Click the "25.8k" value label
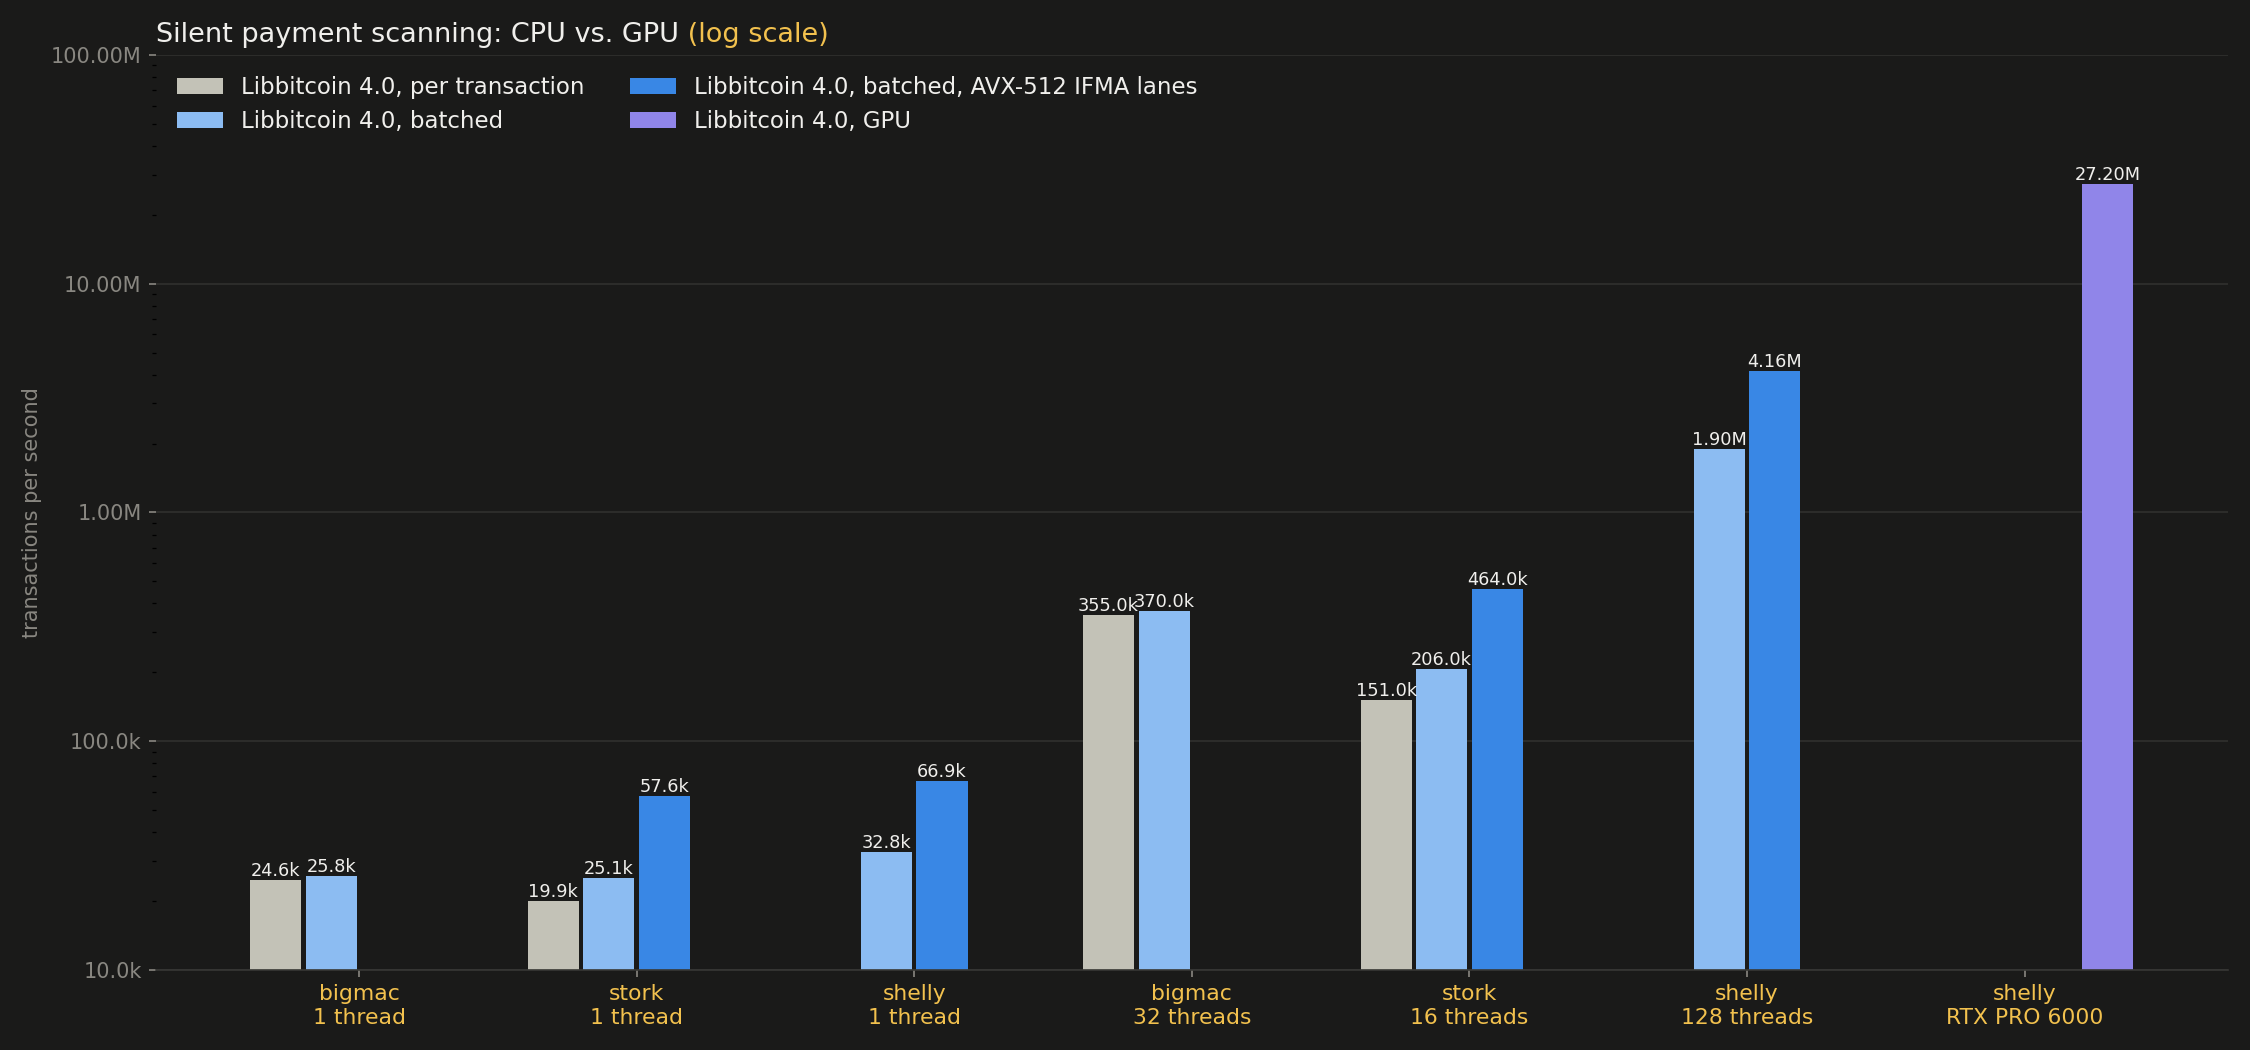The image size is (2250, 1050). pyautogui.click(x=331, y=866)
